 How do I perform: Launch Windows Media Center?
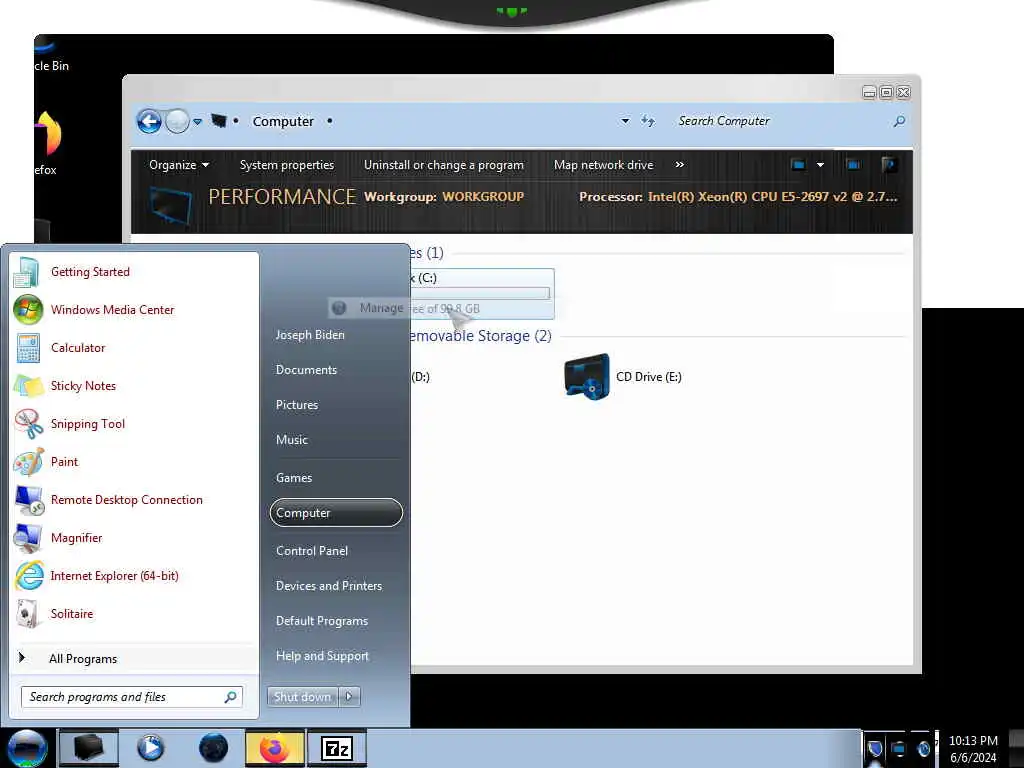click(112, 310)
